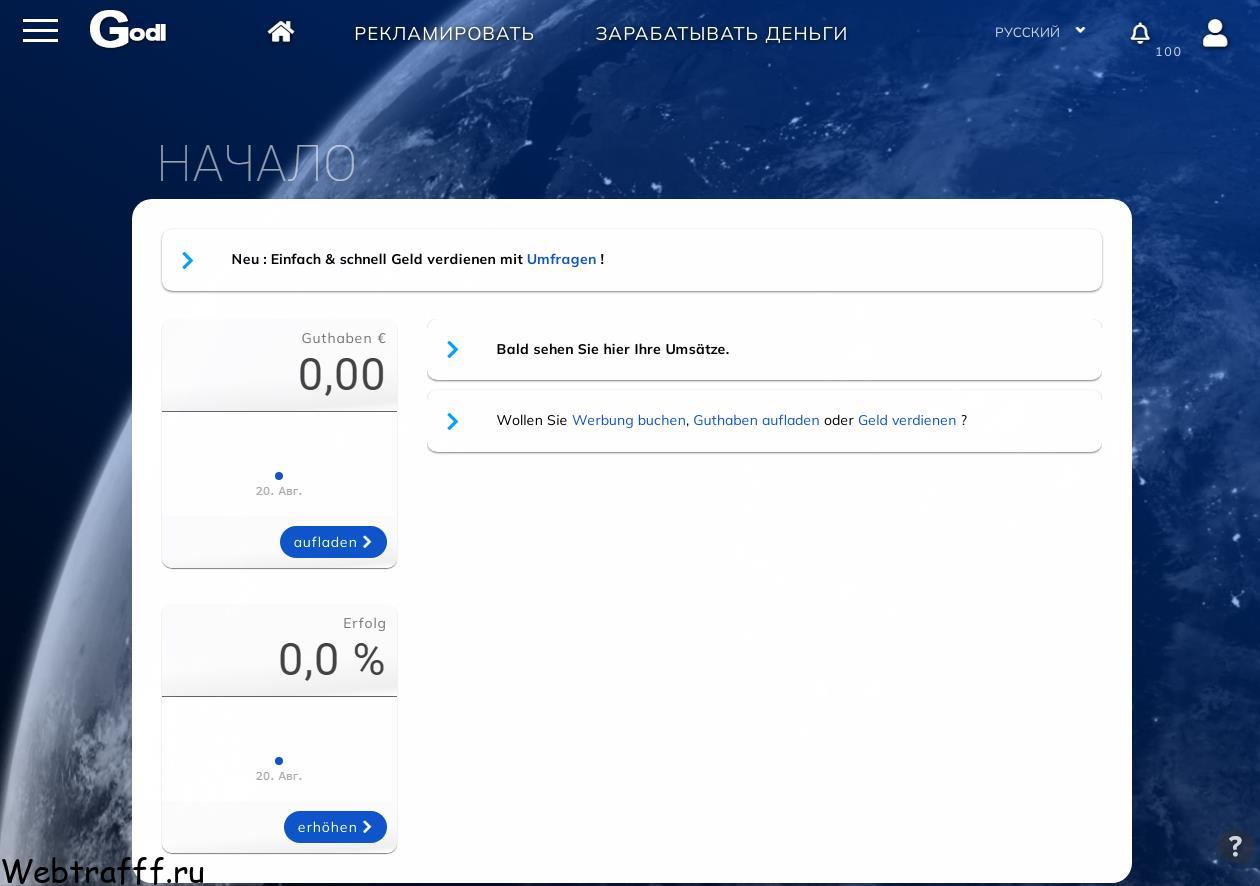Image resolution: width=1260 pixels, height=886 pixels.
Task: Follow the 'Guthaben aufladen' link
Action: (756, 420)
